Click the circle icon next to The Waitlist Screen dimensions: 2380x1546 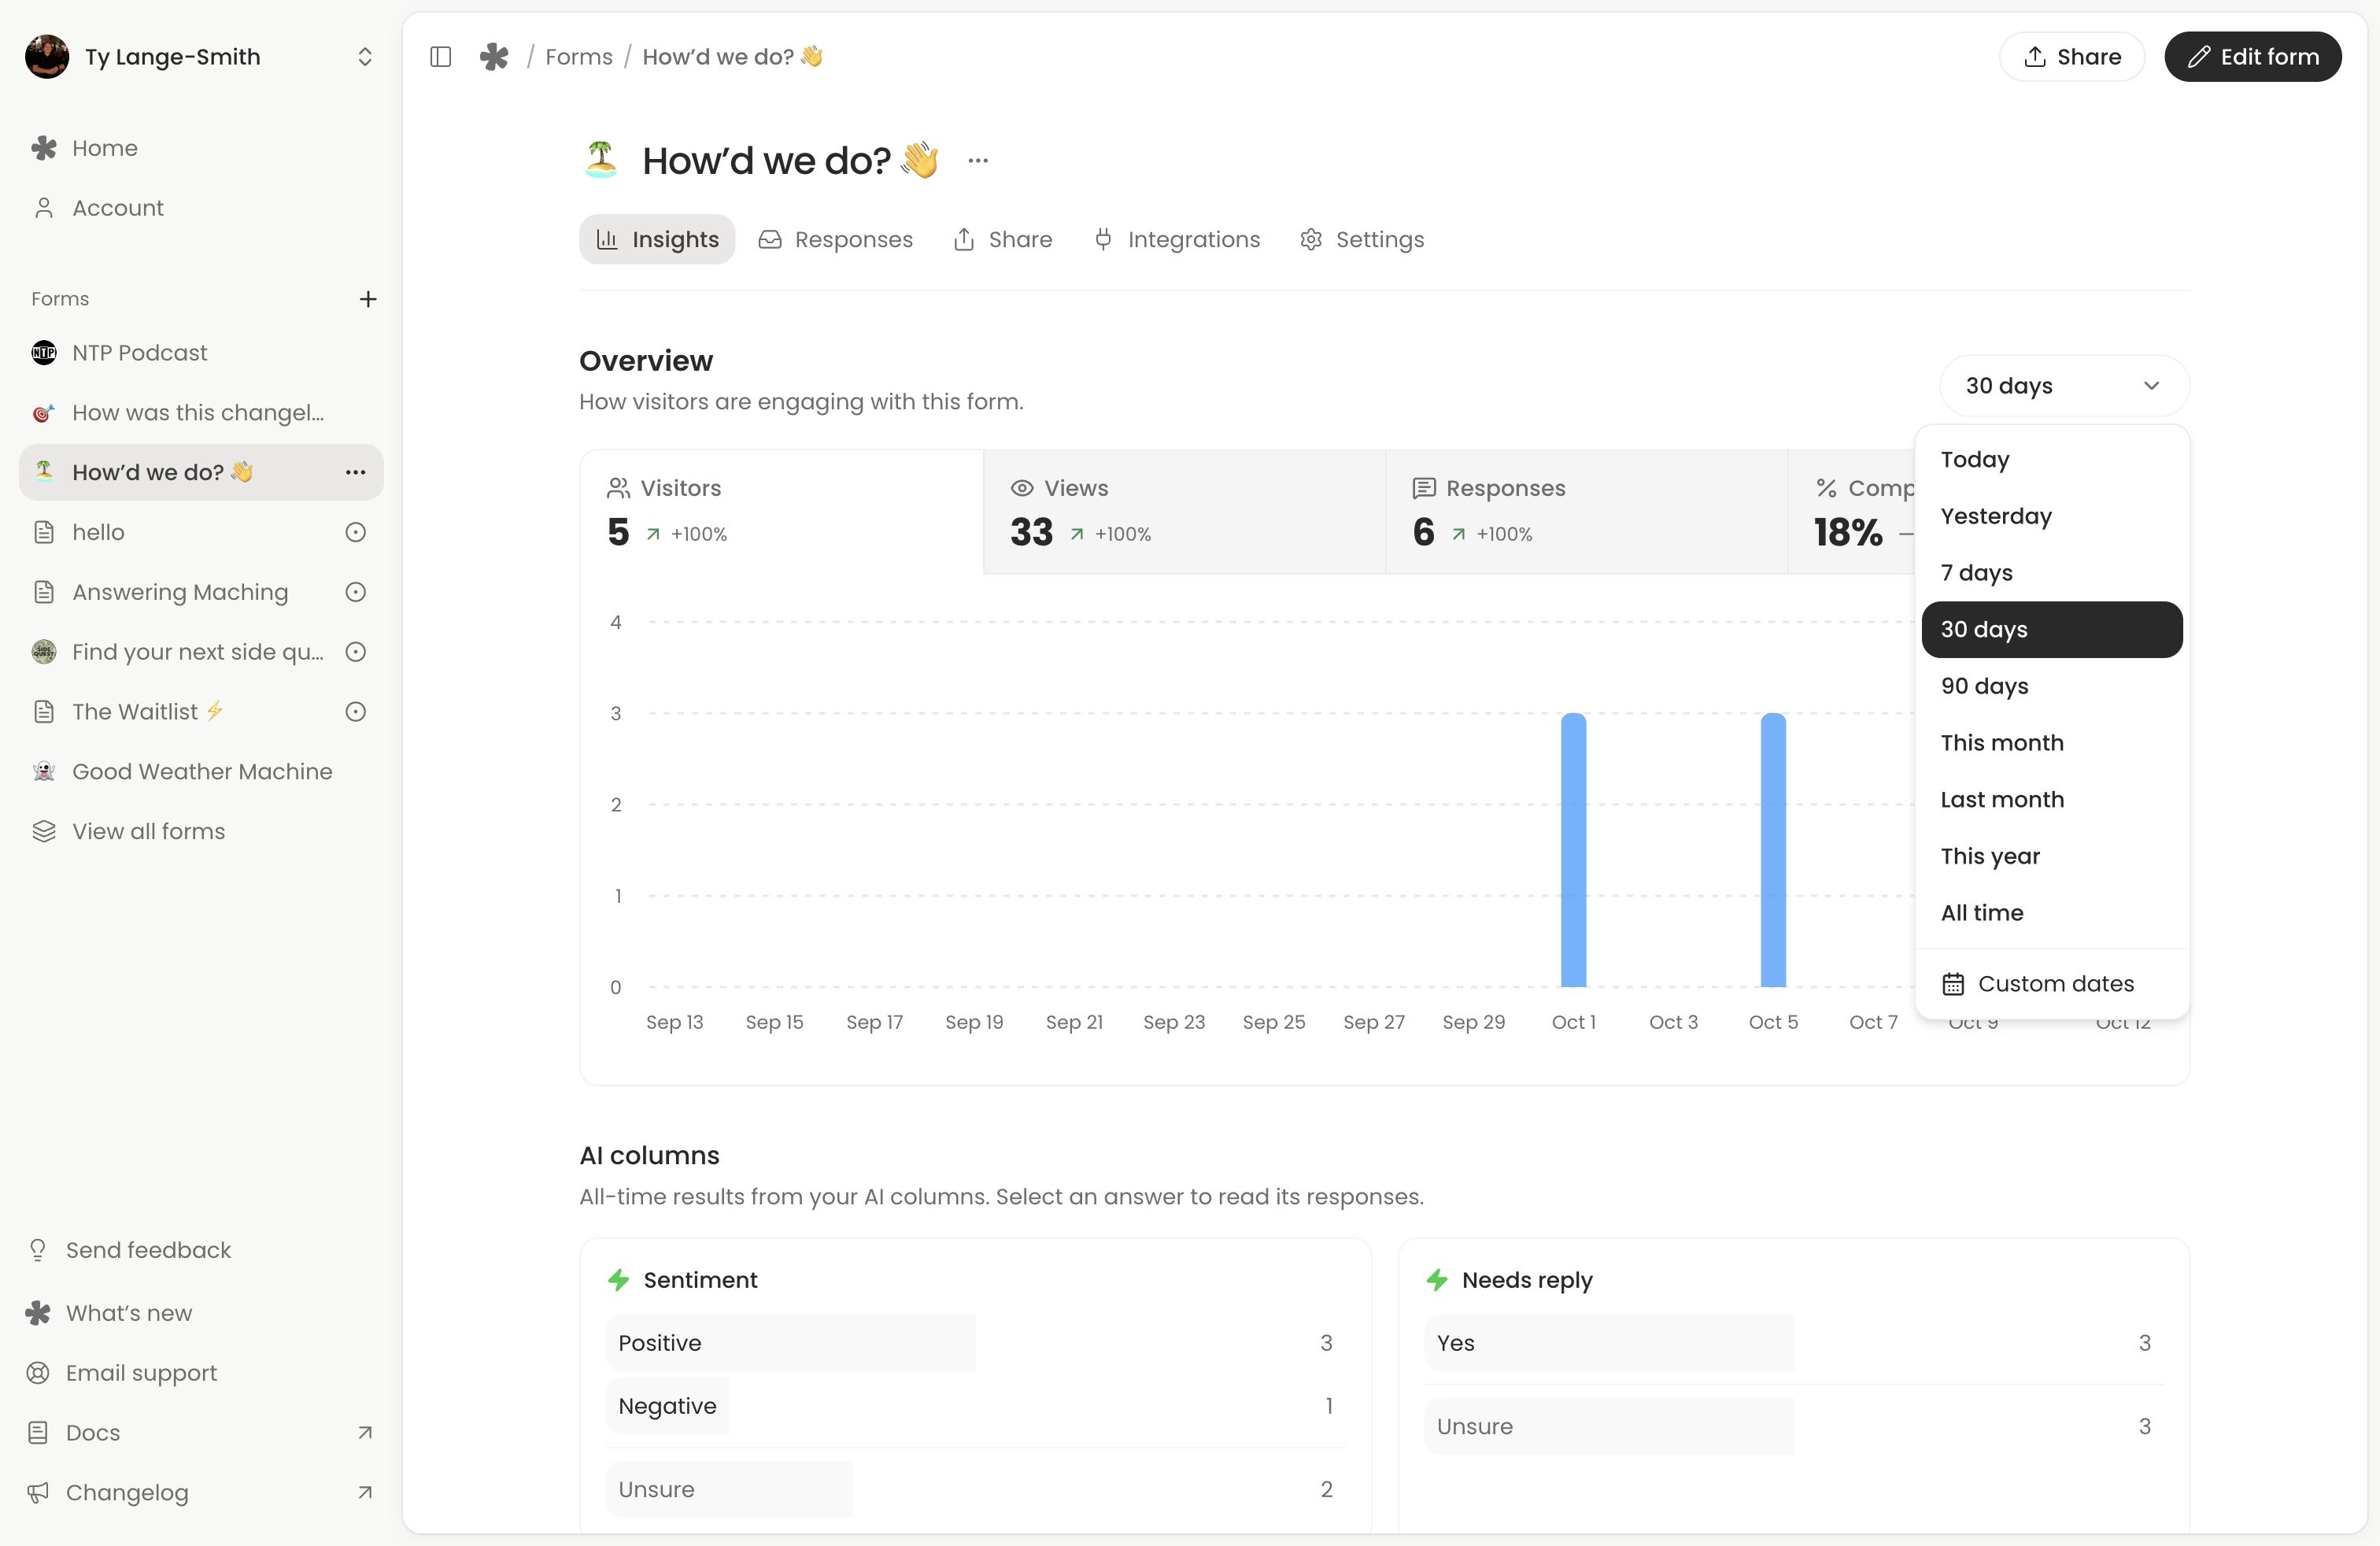[355, 712]
